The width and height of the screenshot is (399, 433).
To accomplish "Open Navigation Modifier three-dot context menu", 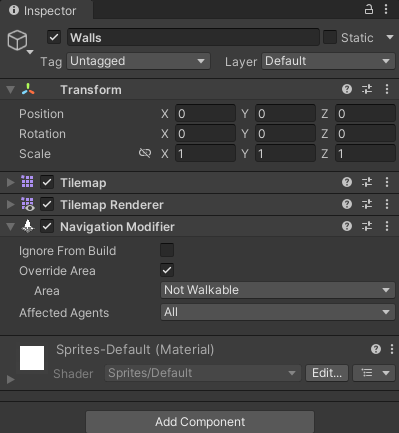I will tap(387, 226).
